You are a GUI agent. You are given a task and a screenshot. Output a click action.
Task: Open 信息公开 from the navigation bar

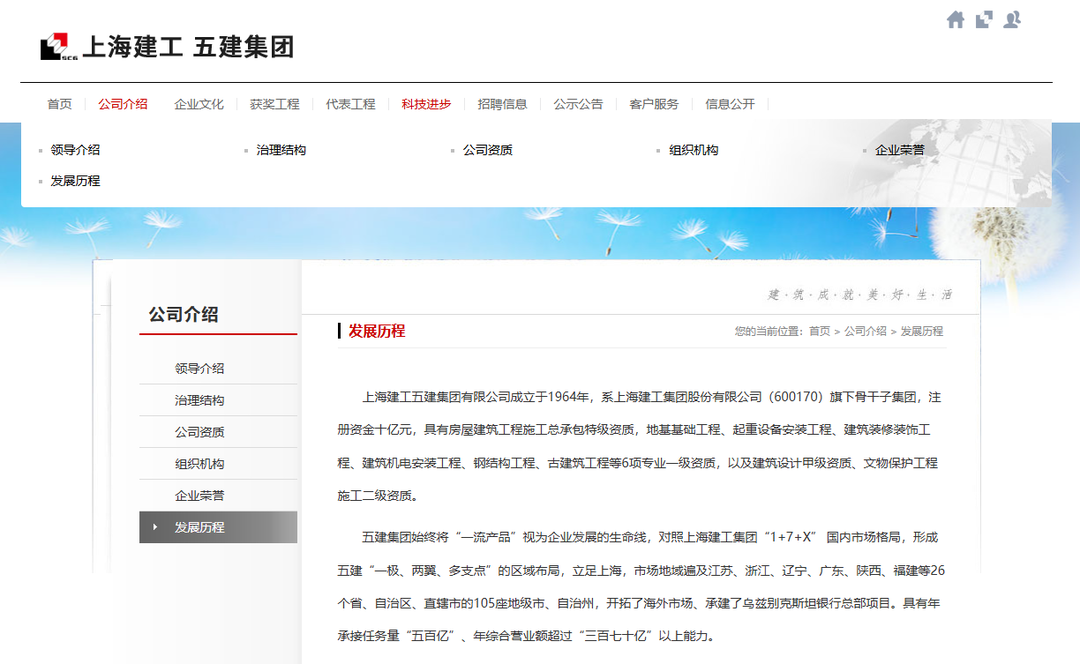730,104
